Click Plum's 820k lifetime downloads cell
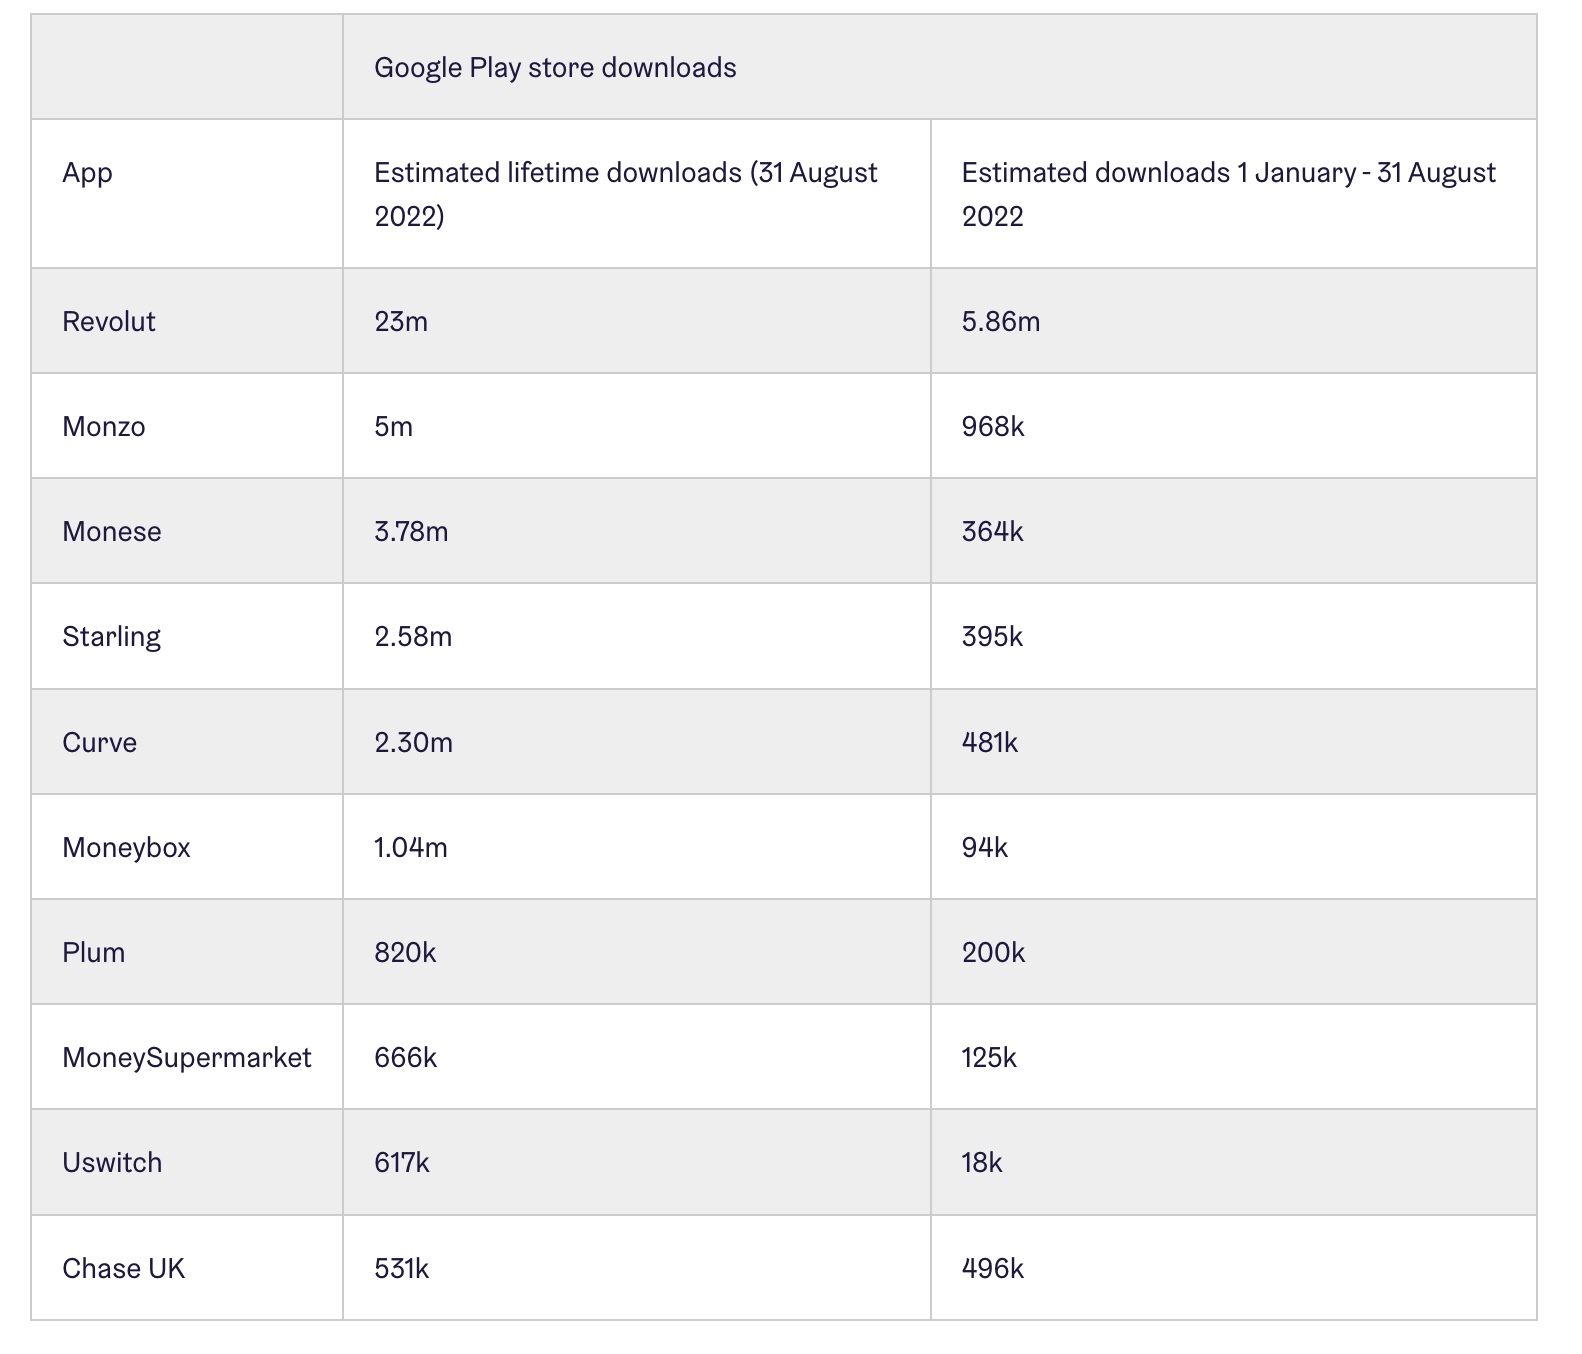The width and height of the screenshot is (1582, 1354). pos(636,952)
